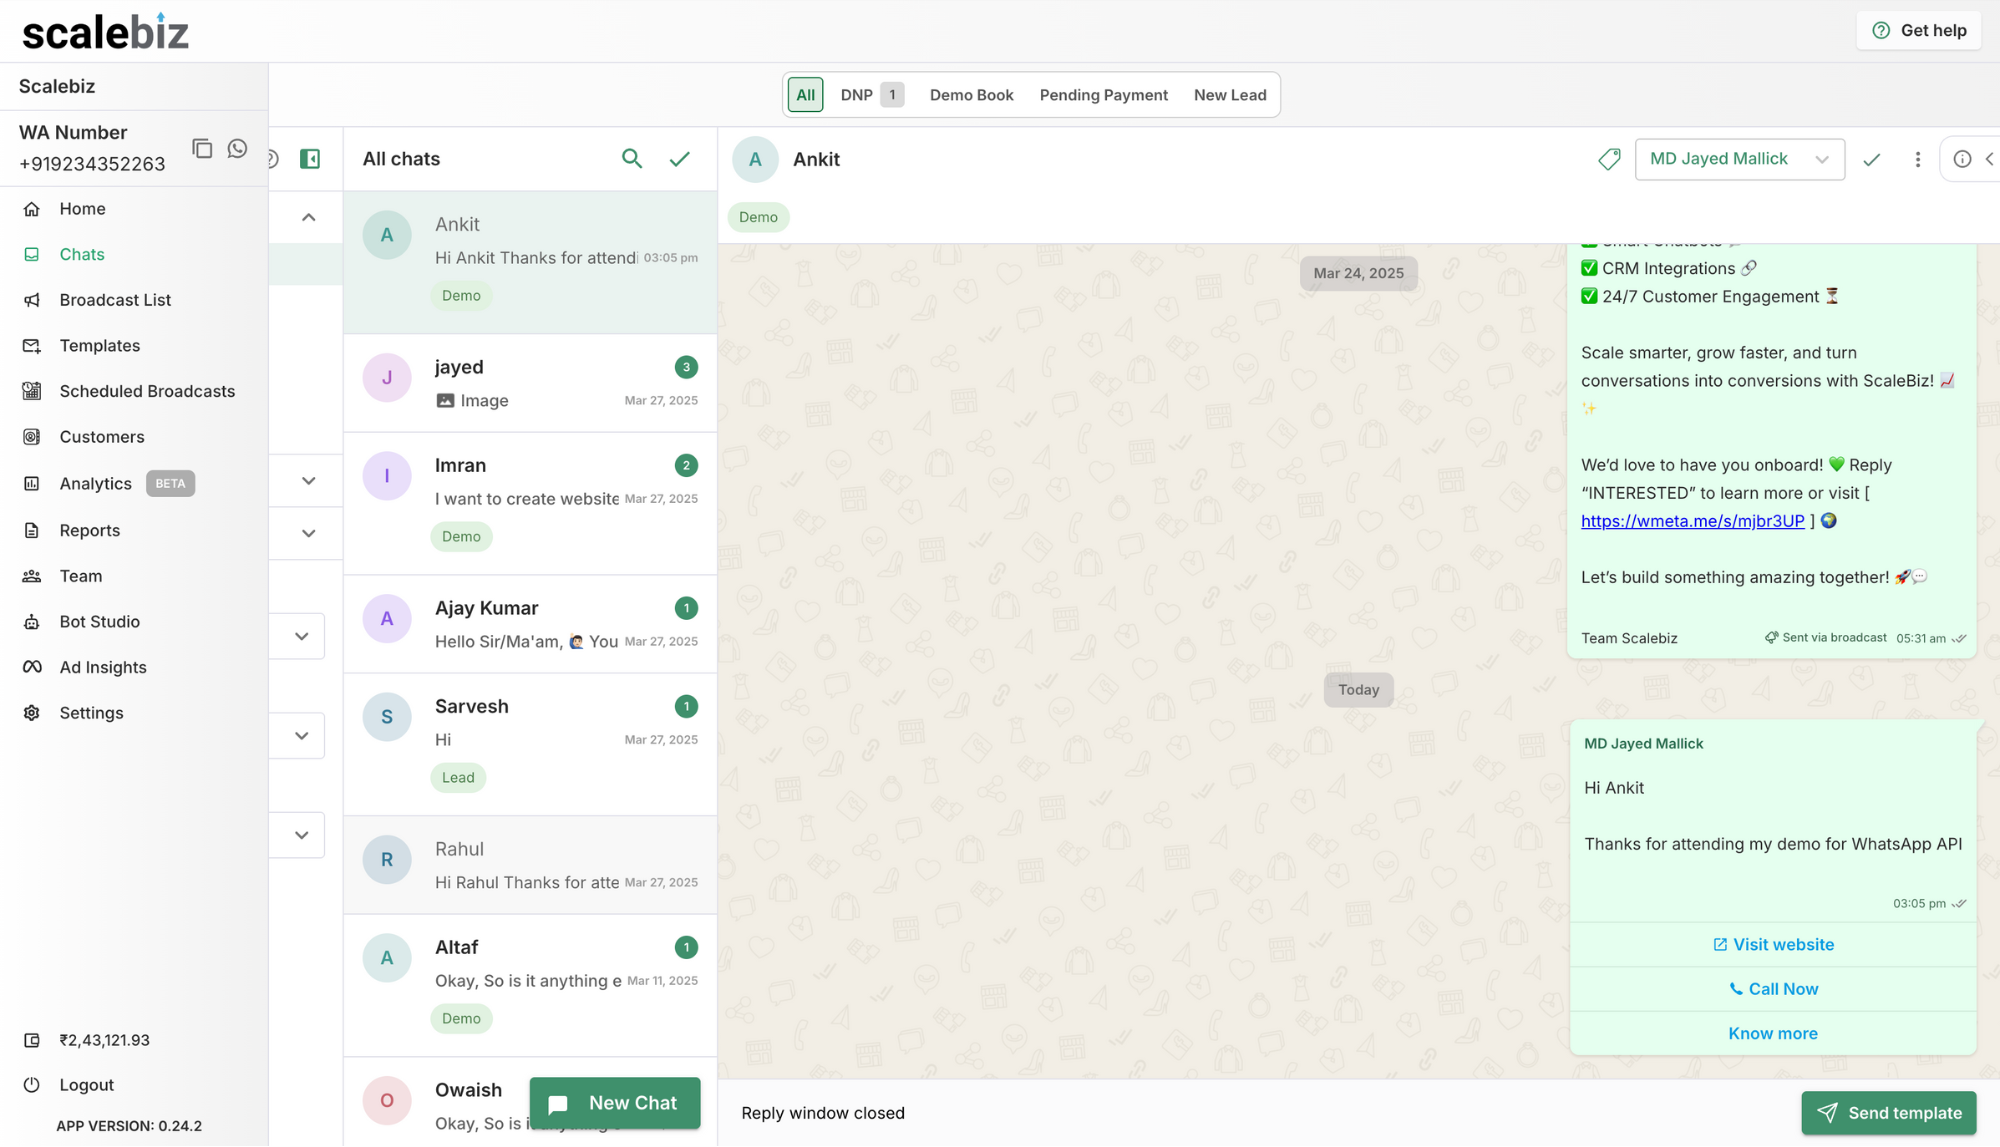
Task: Click the tag label icon in chat header
Action: (x=1609, y=159)
